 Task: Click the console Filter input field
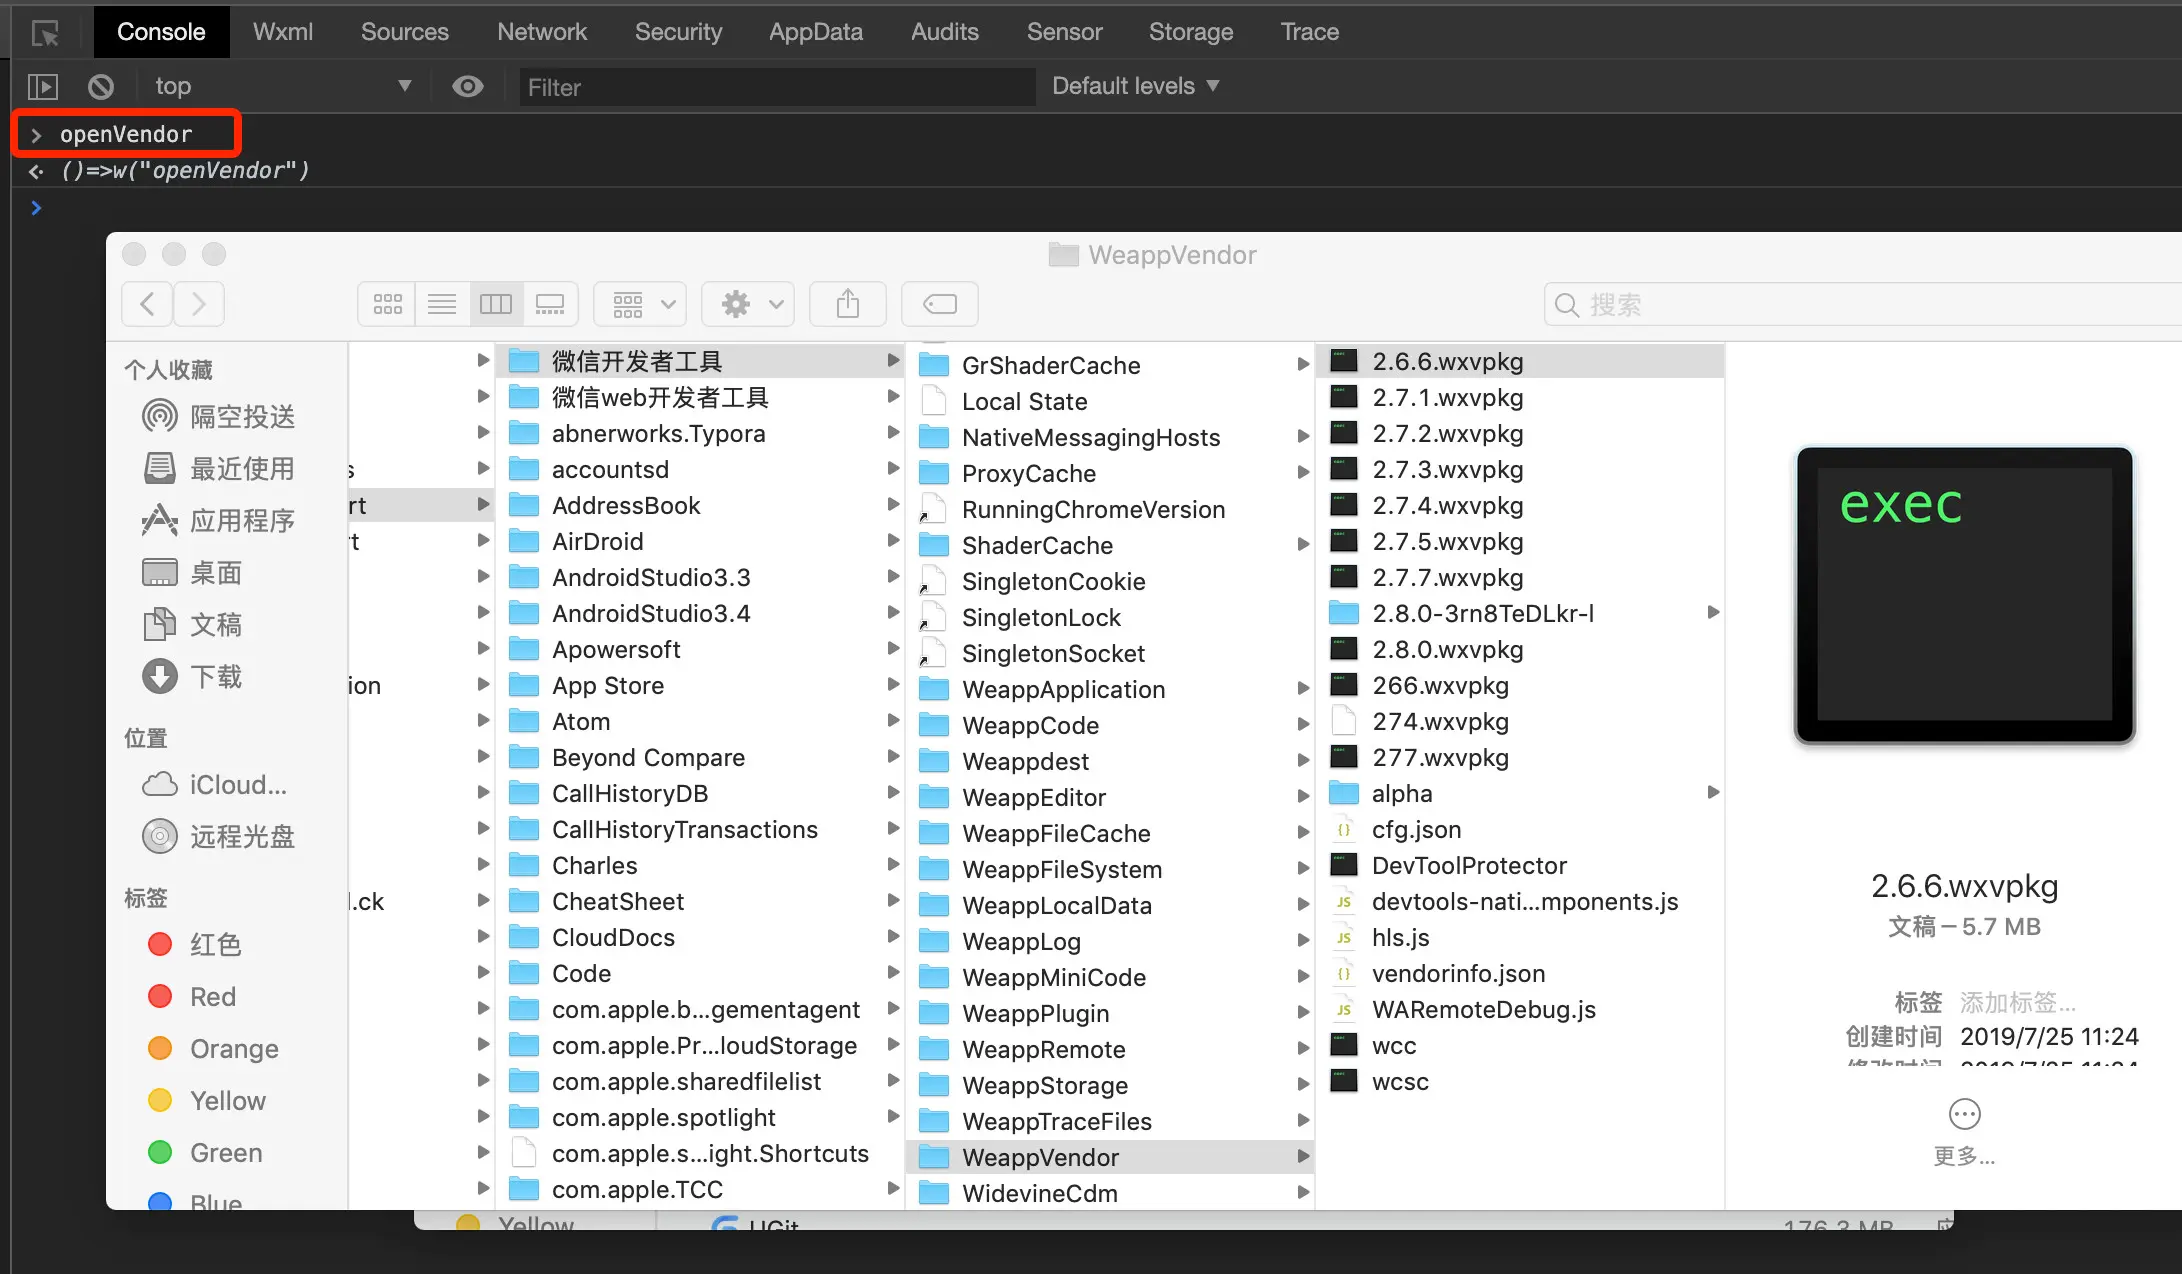(775, 87)
